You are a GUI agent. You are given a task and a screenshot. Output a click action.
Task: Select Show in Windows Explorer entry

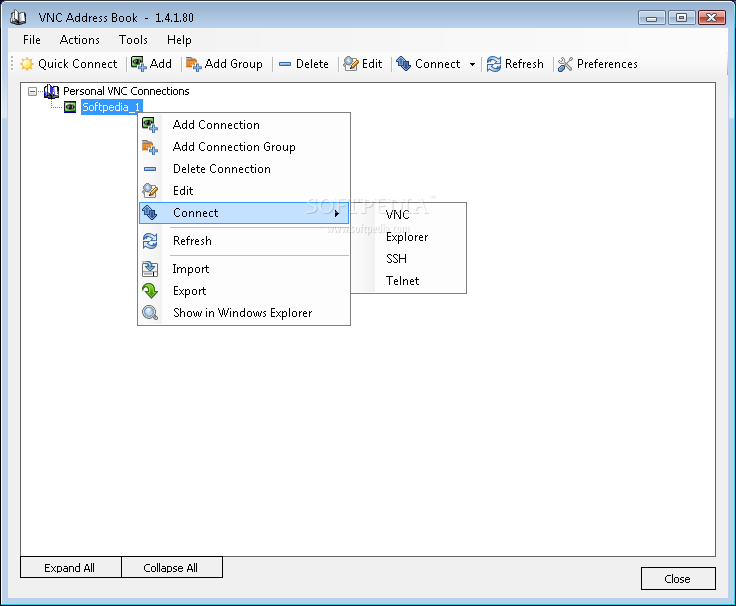coord(244,313)
